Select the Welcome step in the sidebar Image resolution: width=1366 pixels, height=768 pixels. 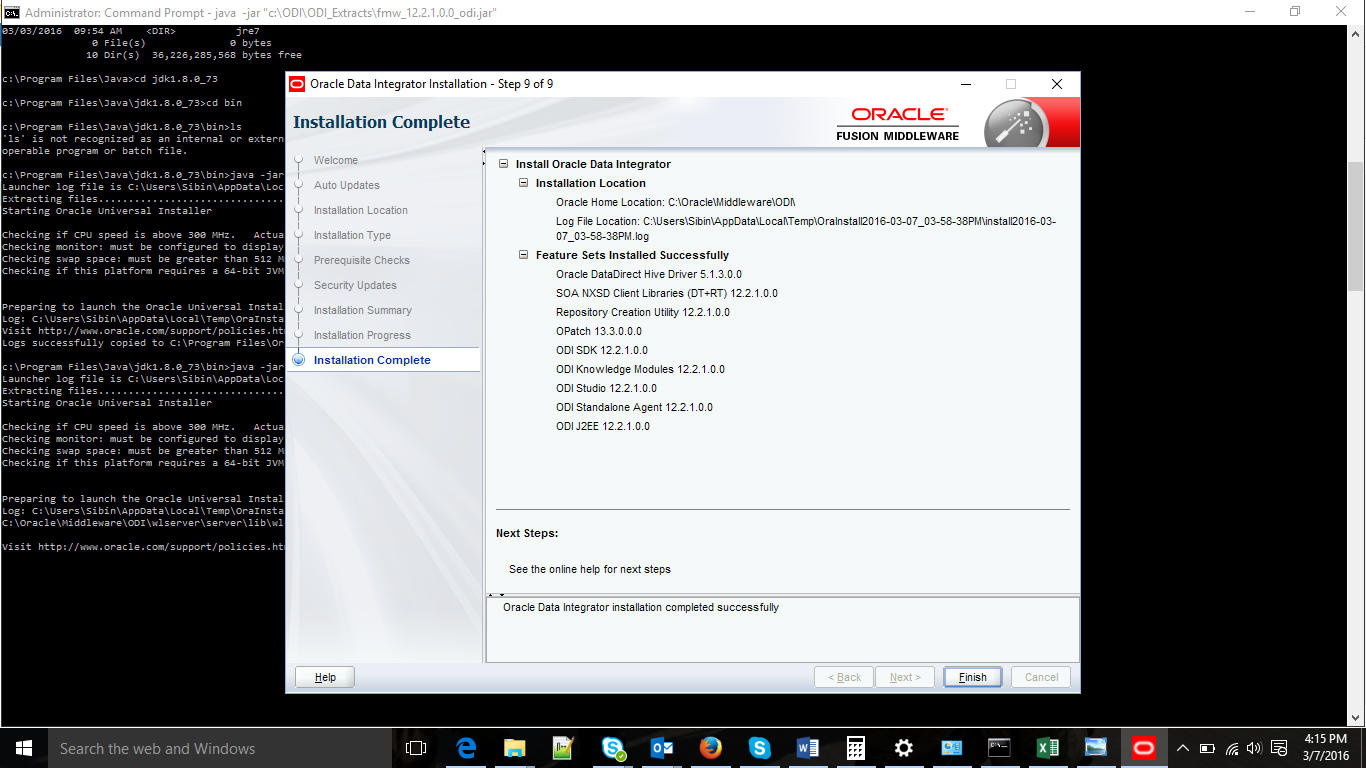(x=335, y=160)
